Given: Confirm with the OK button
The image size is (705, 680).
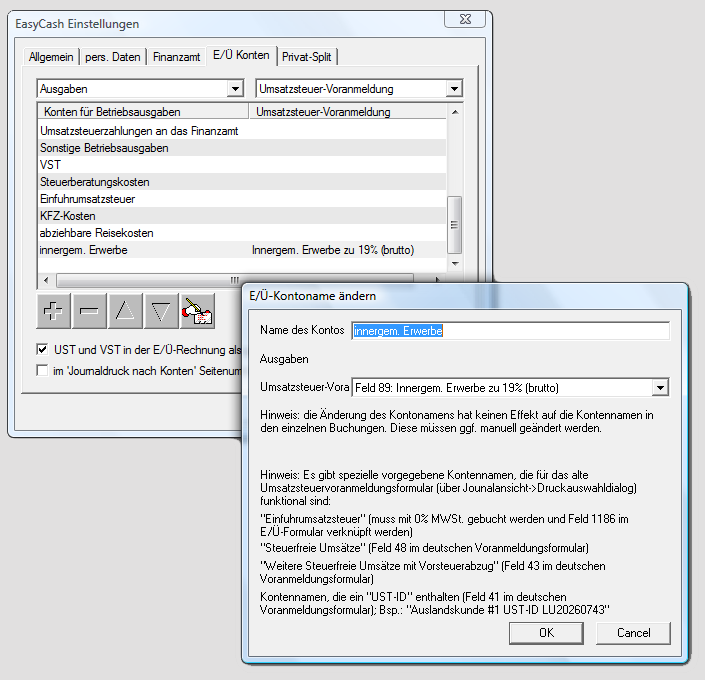Looking at the screenshot, I should 546,633.
